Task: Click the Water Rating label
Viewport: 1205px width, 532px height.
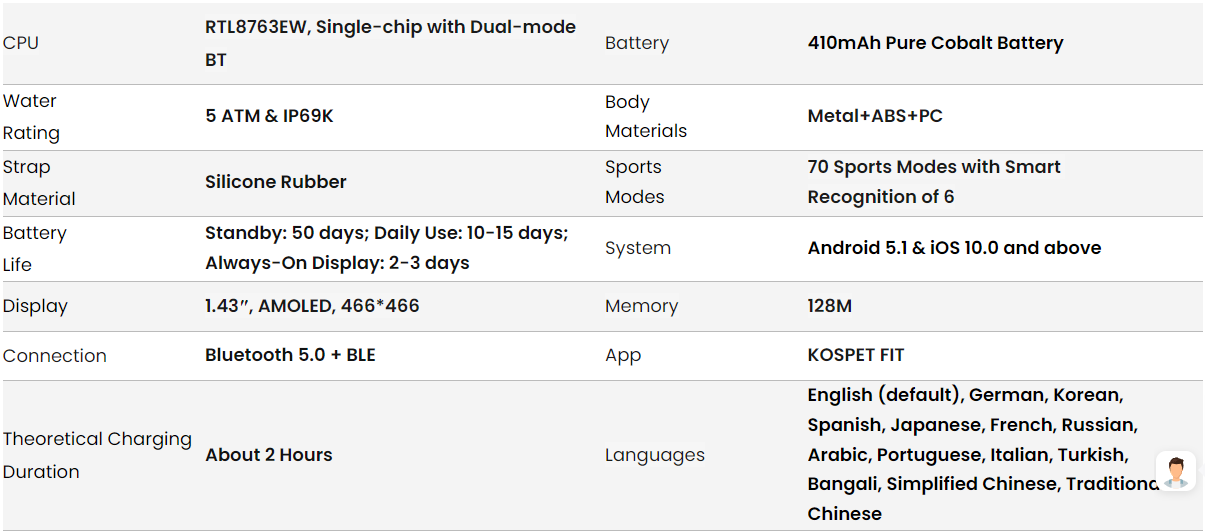Action: (x=31, y=117)
